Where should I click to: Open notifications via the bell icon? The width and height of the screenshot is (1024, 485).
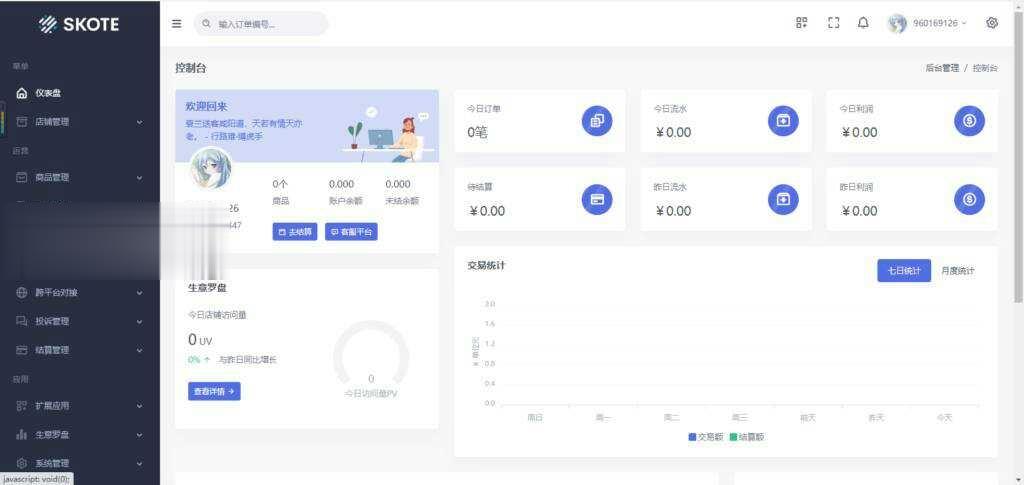click(x=863, y=23)
